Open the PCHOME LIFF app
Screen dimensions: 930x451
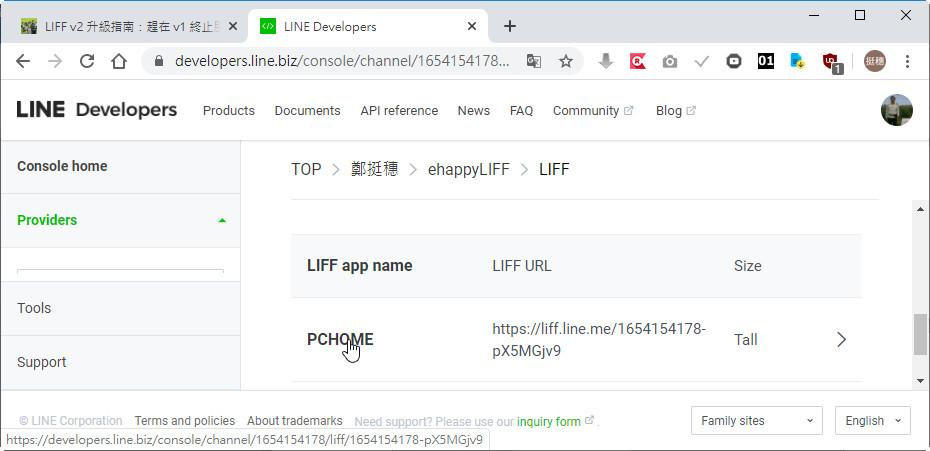[340, 339]
